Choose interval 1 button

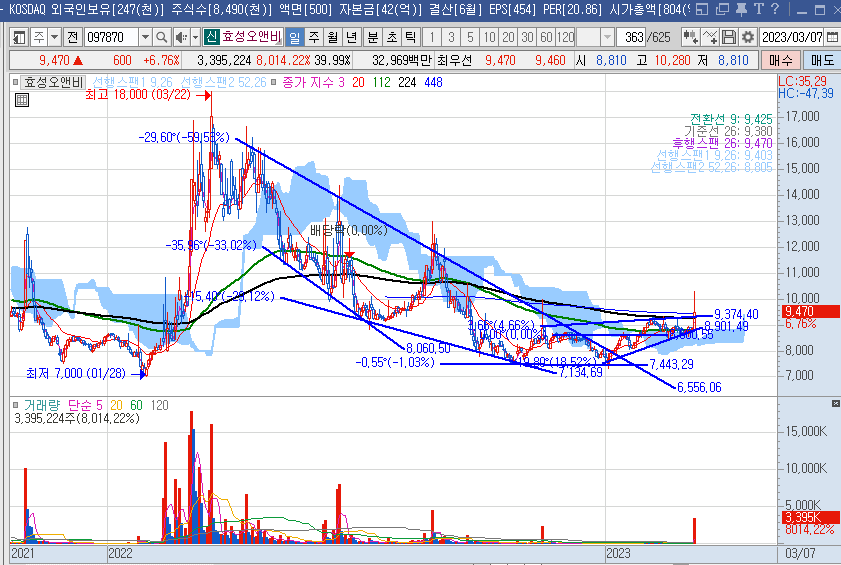[432, 37]
